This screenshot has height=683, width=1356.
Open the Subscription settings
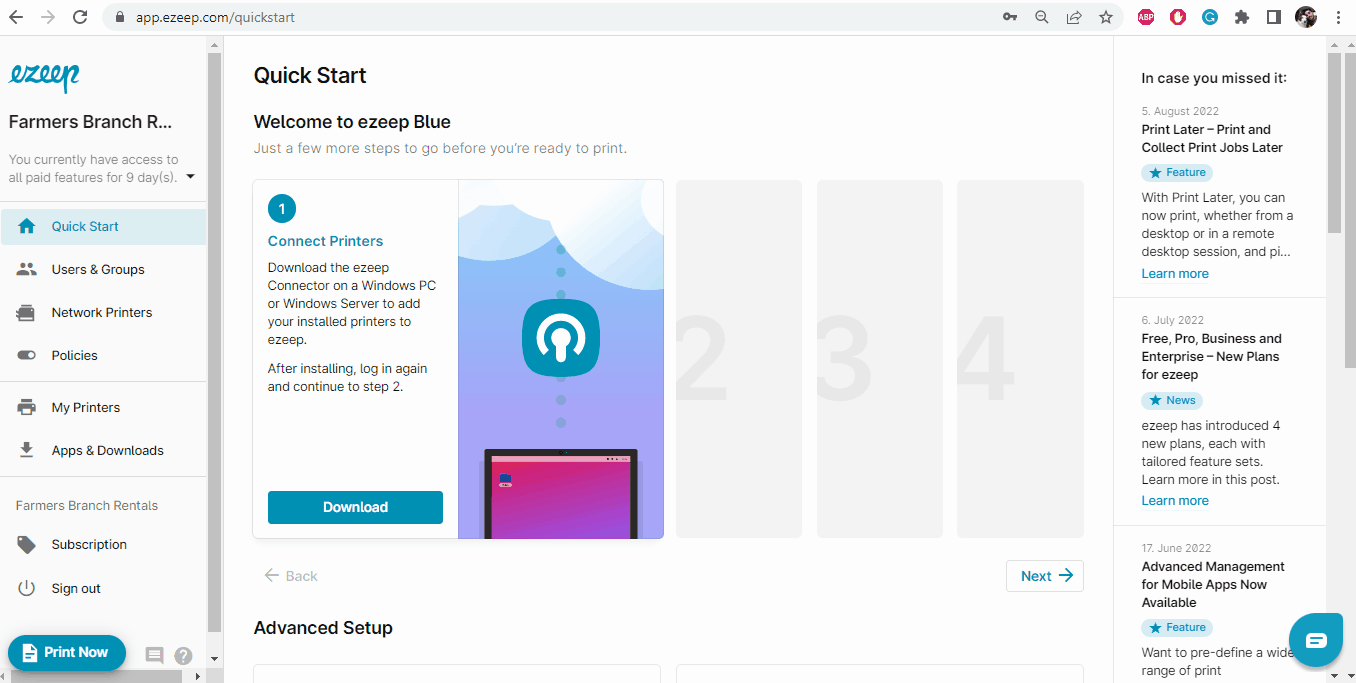[88, 544]
